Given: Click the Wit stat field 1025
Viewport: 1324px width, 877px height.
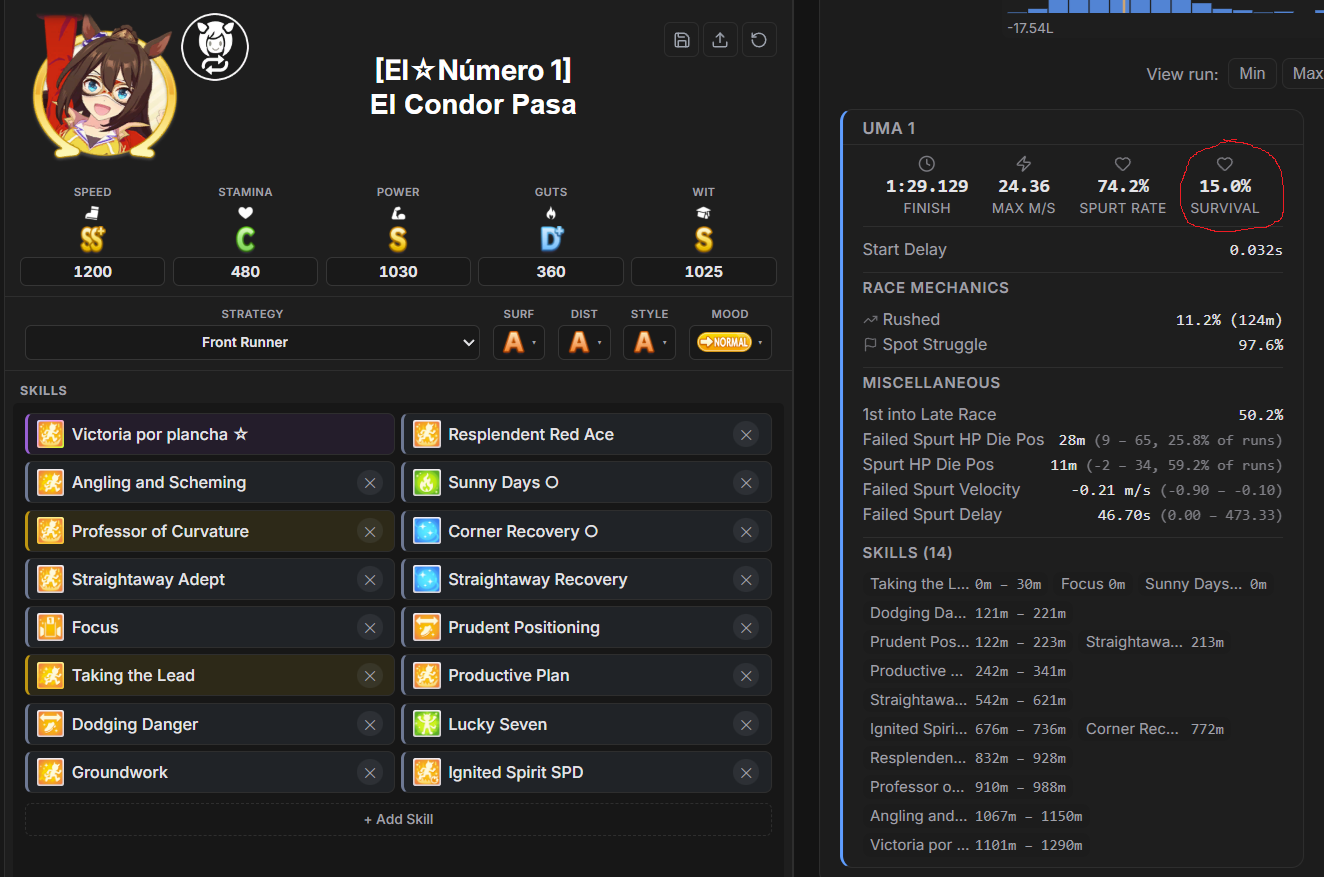Looking at the screenshot, I should tap(704, 271).
